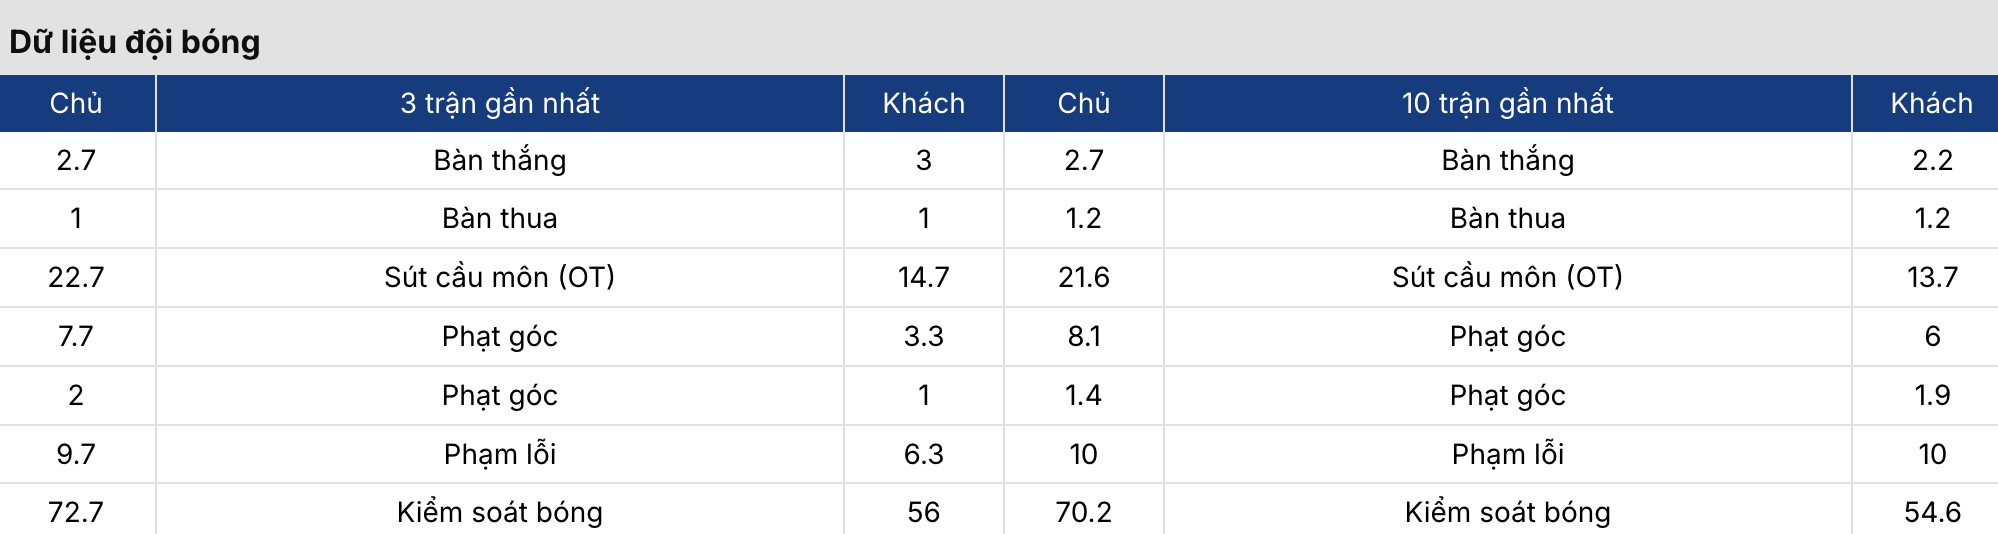
Task: Click the away shots value 14.7
Action: click(923, 277)
